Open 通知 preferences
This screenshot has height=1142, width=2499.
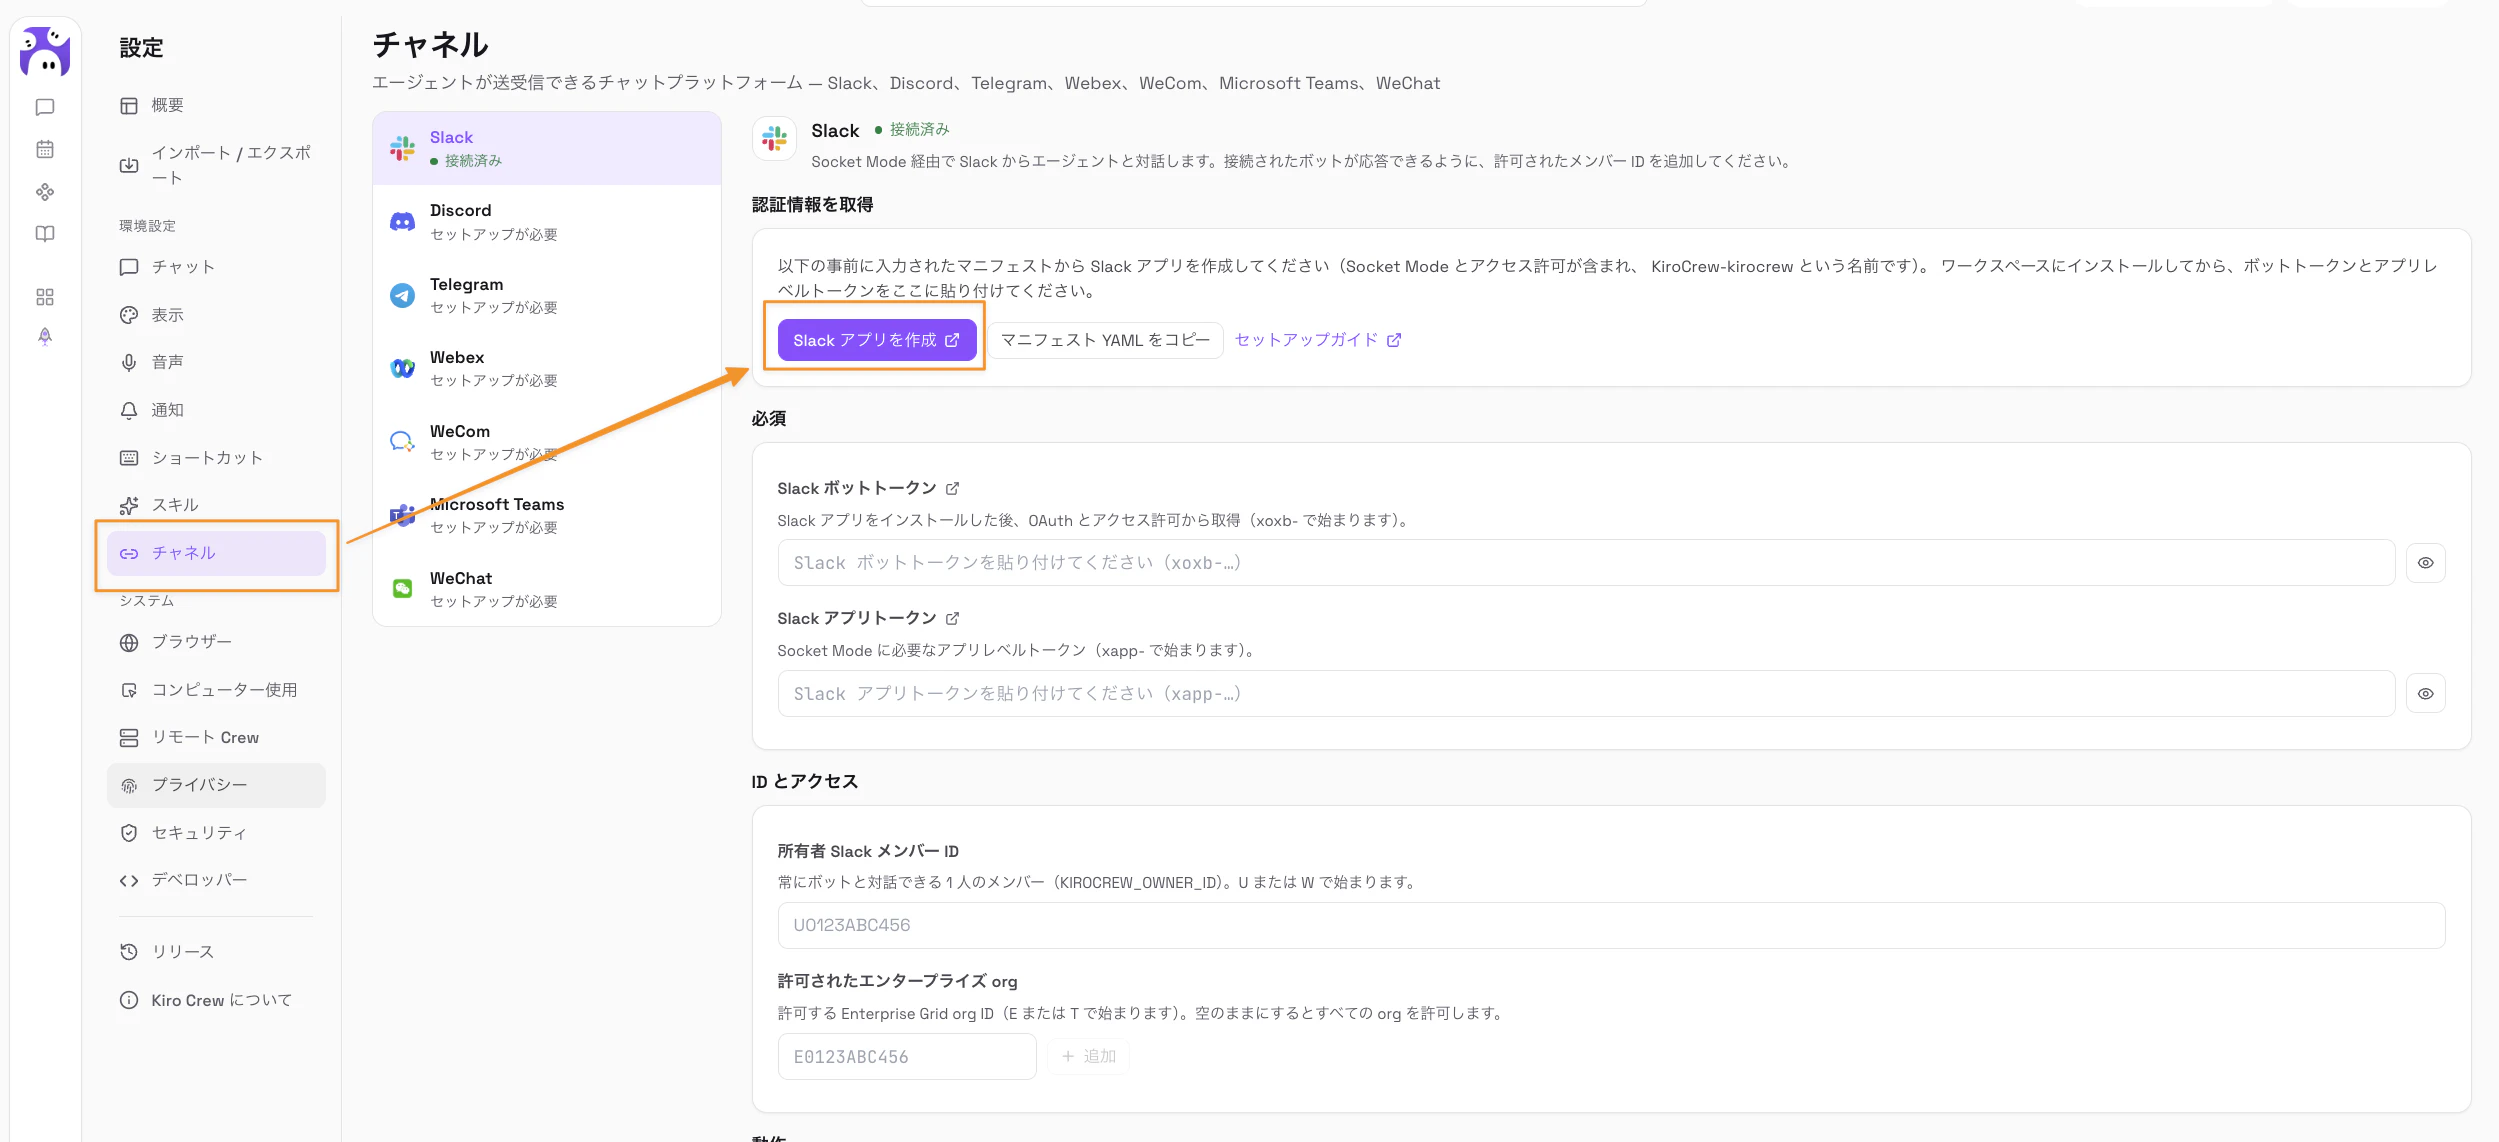pyautogui.click(x=216, y=410)
